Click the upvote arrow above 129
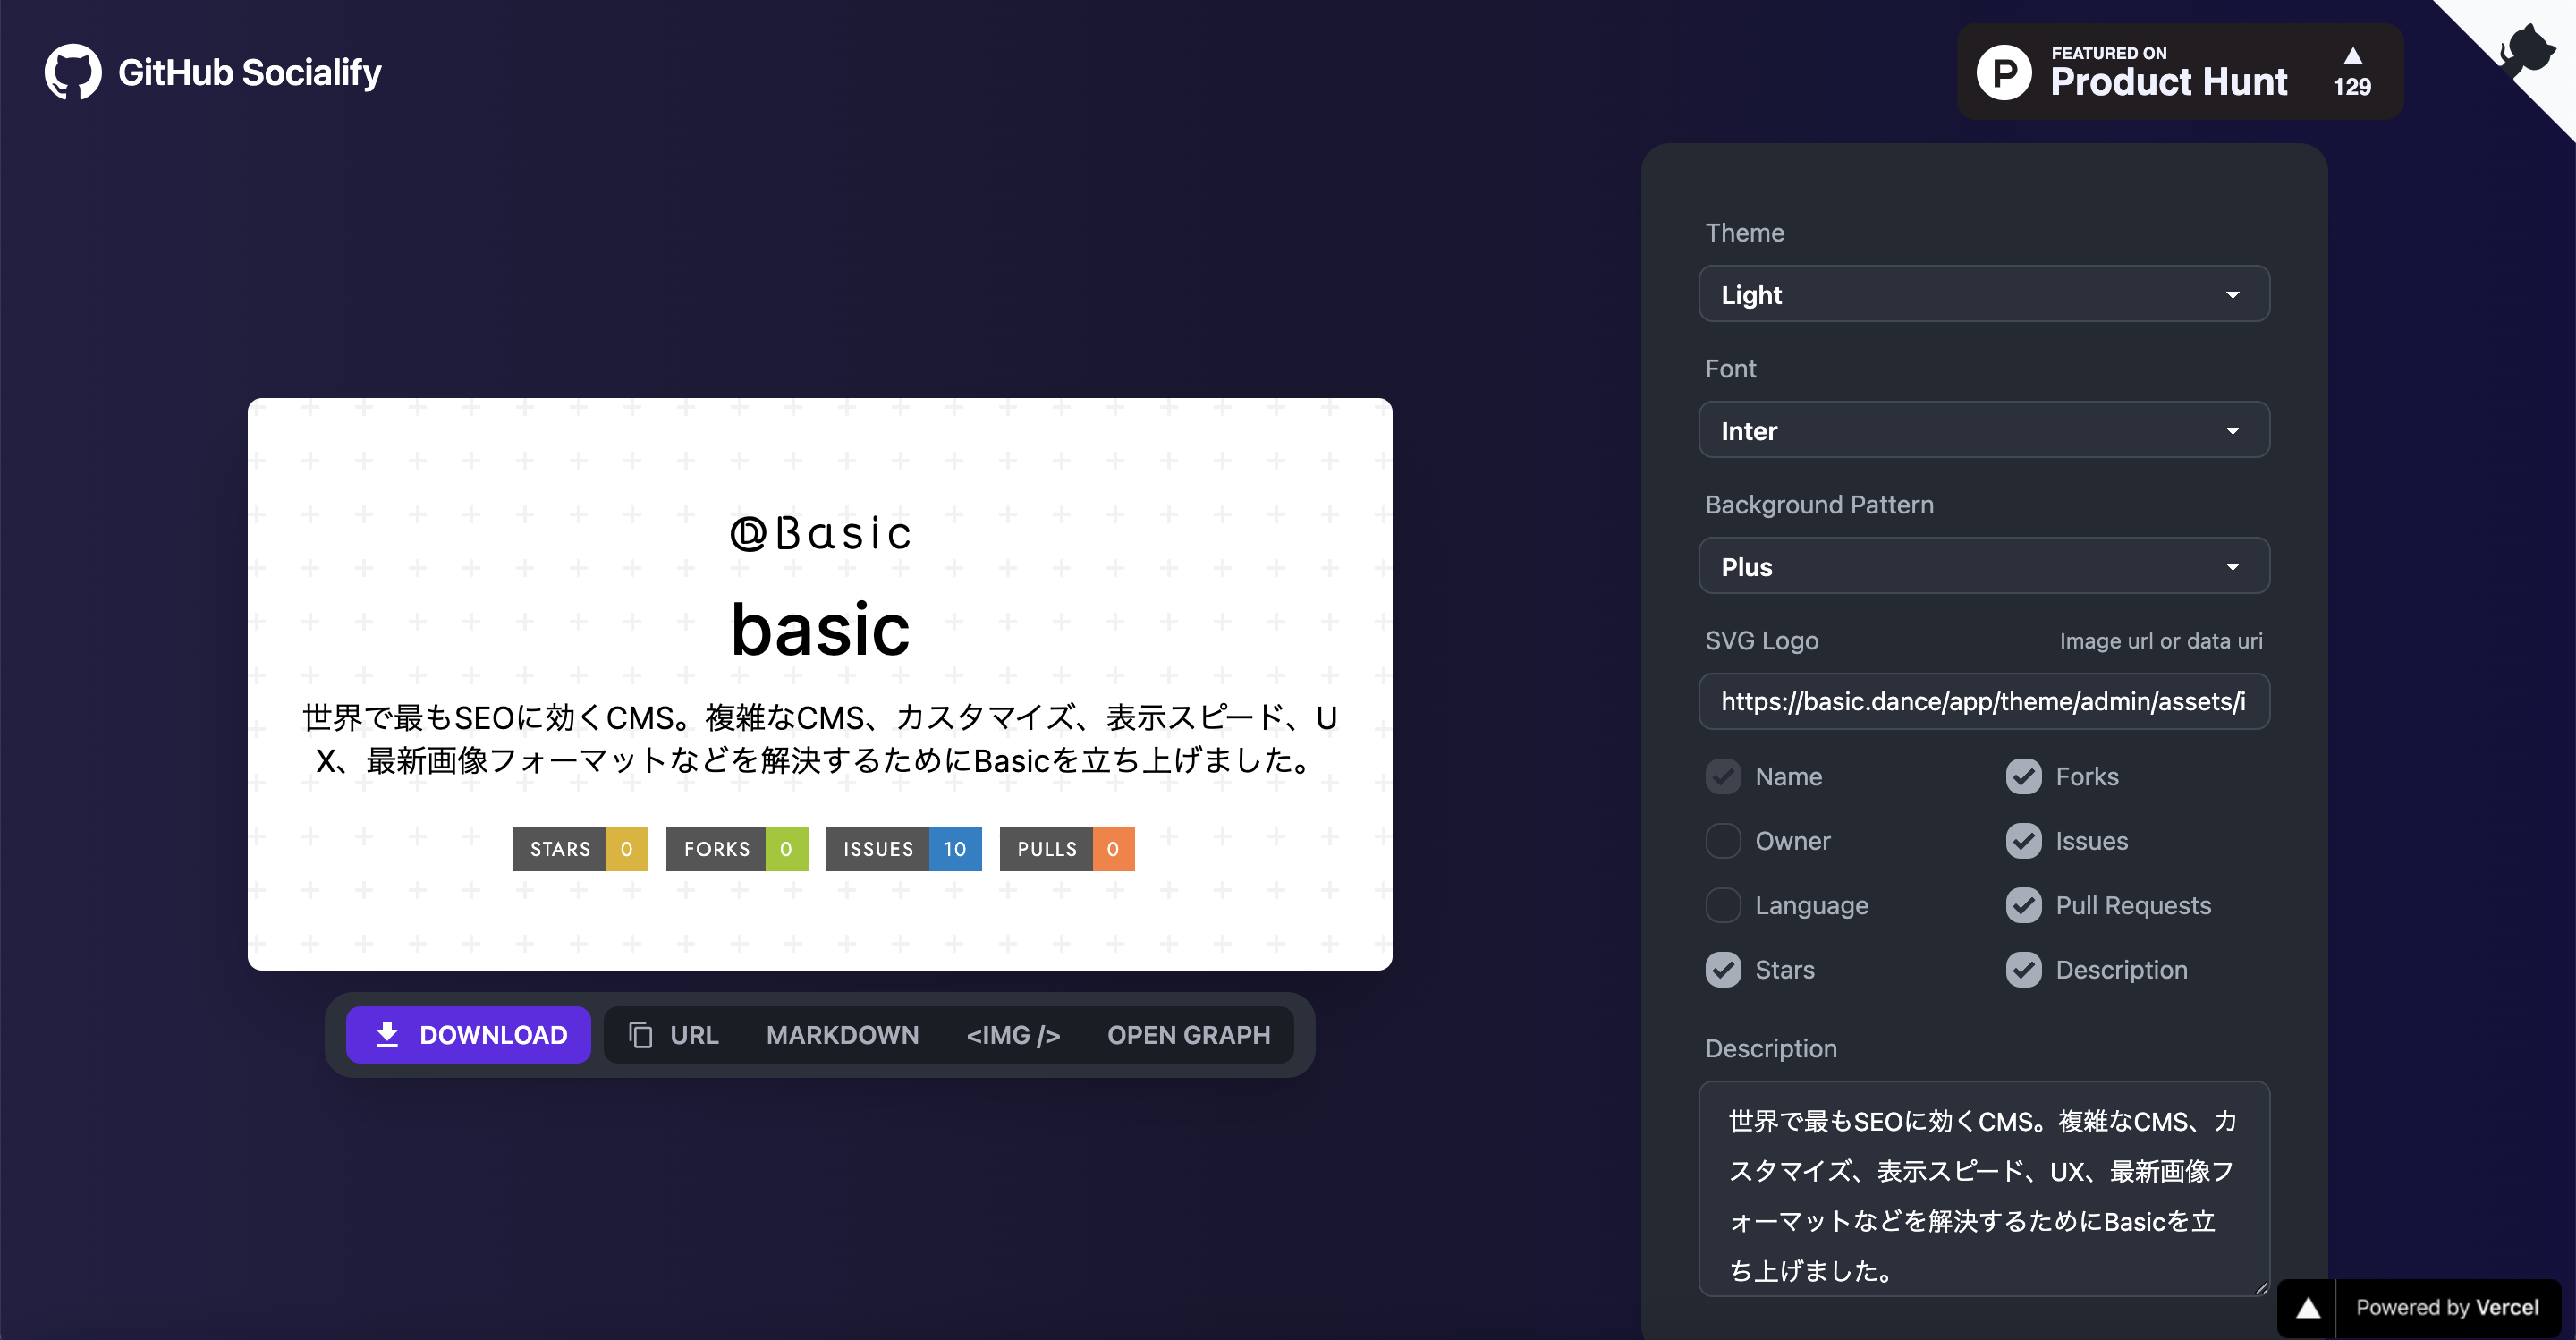This screenshot has height=1340, width=2576. point(2352,57)
